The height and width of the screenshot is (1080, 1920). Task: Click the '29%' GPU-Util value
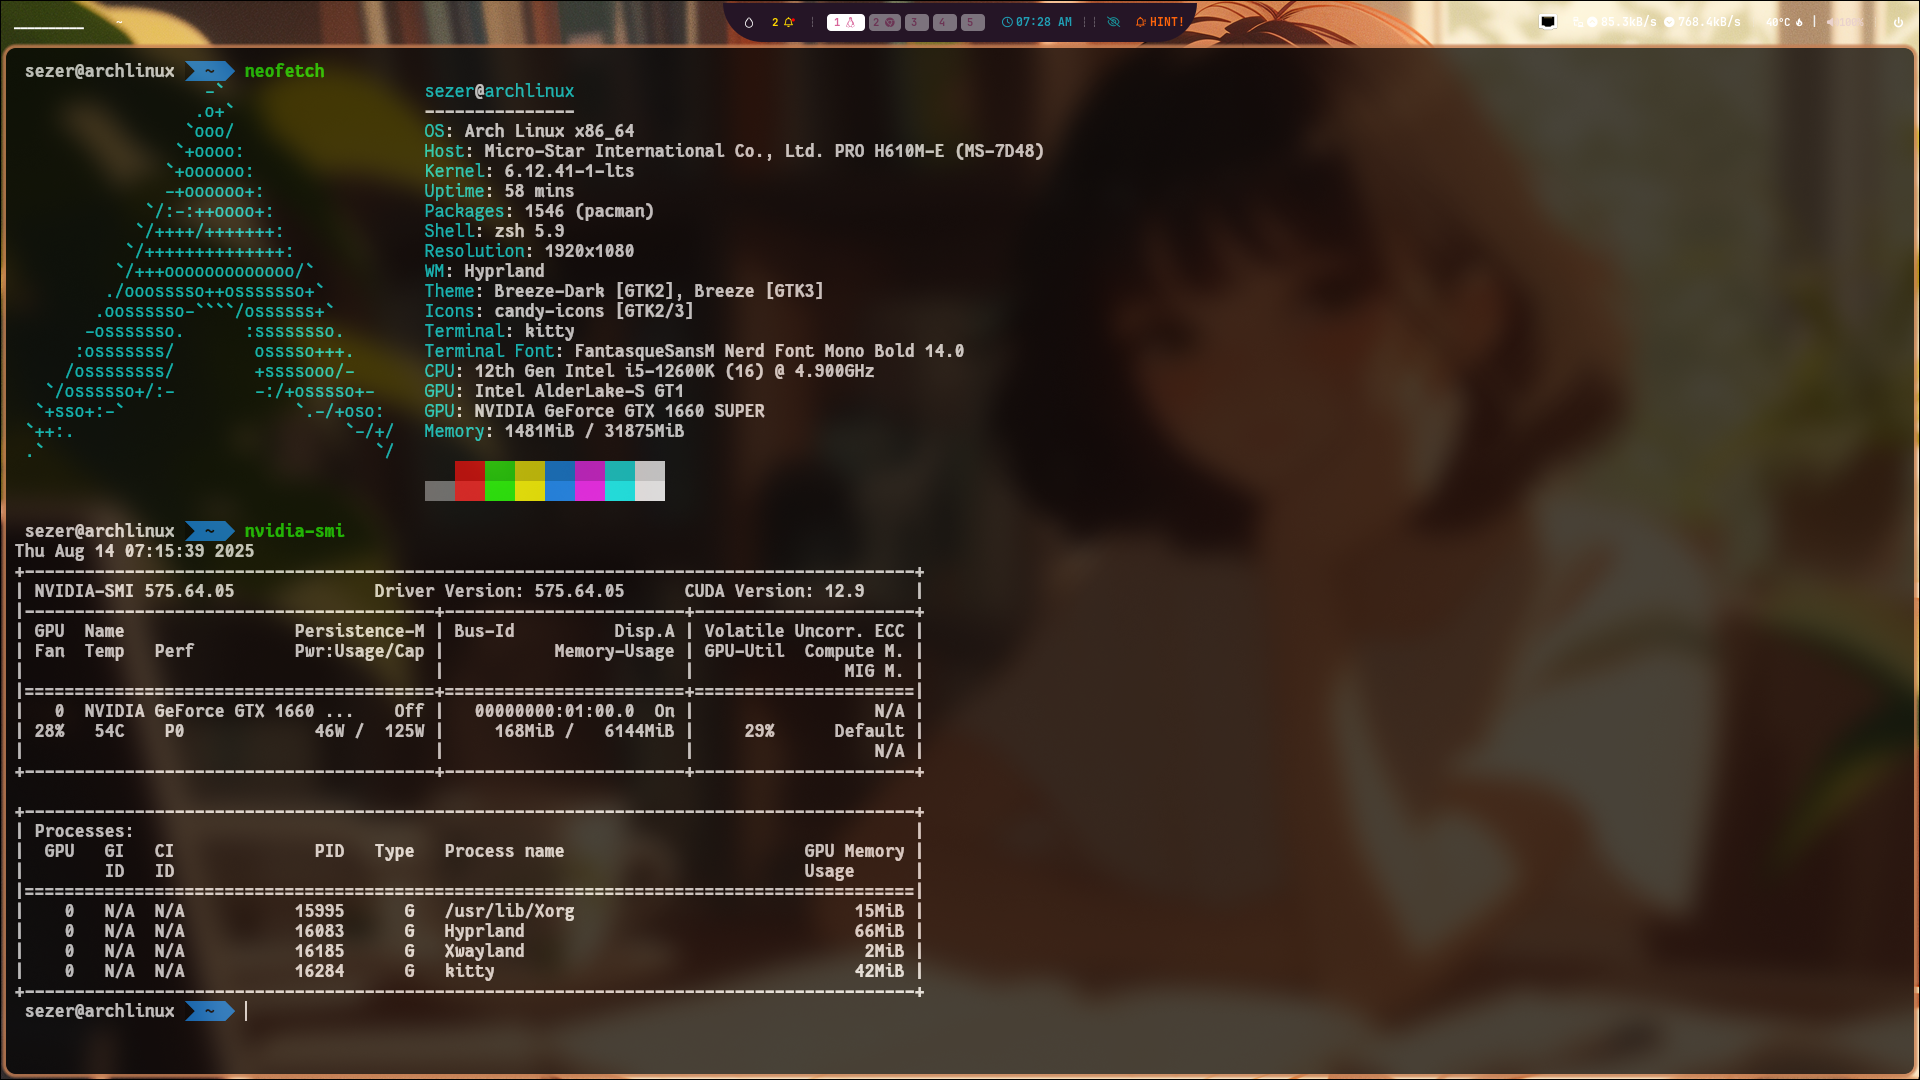(x=759, y=731)
